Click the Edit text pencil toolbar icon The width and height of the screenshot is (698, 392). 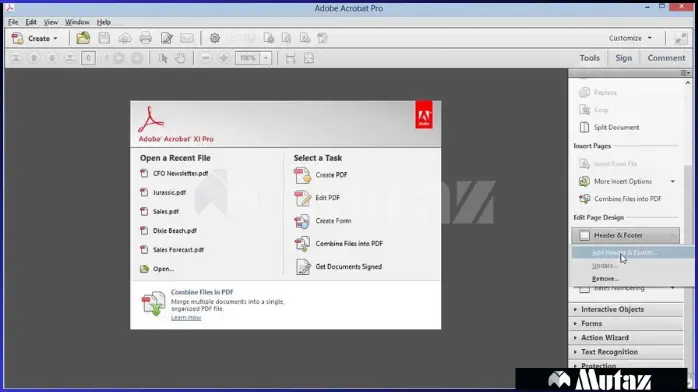point(166,38)
